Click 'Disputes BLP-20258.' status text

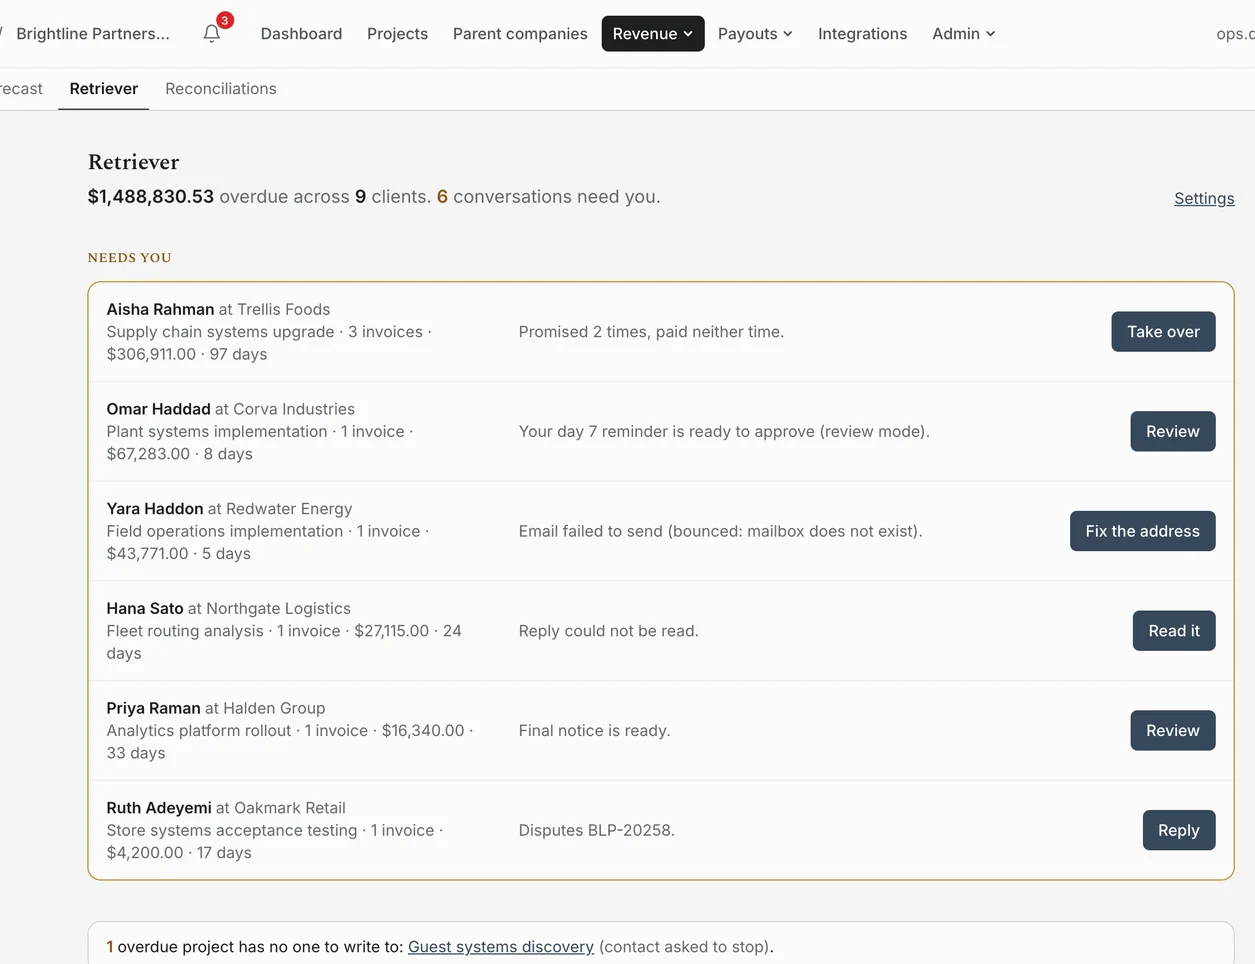click(596, 830)
